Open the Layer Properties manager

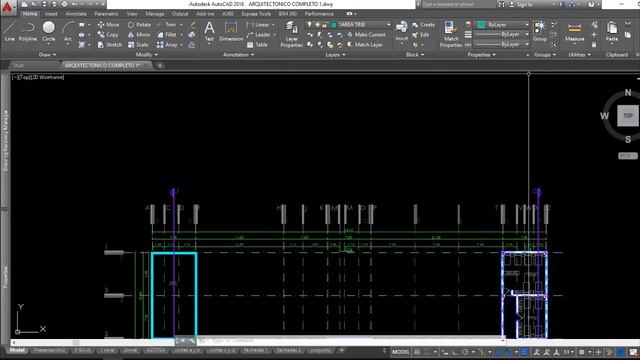point(291,34)
